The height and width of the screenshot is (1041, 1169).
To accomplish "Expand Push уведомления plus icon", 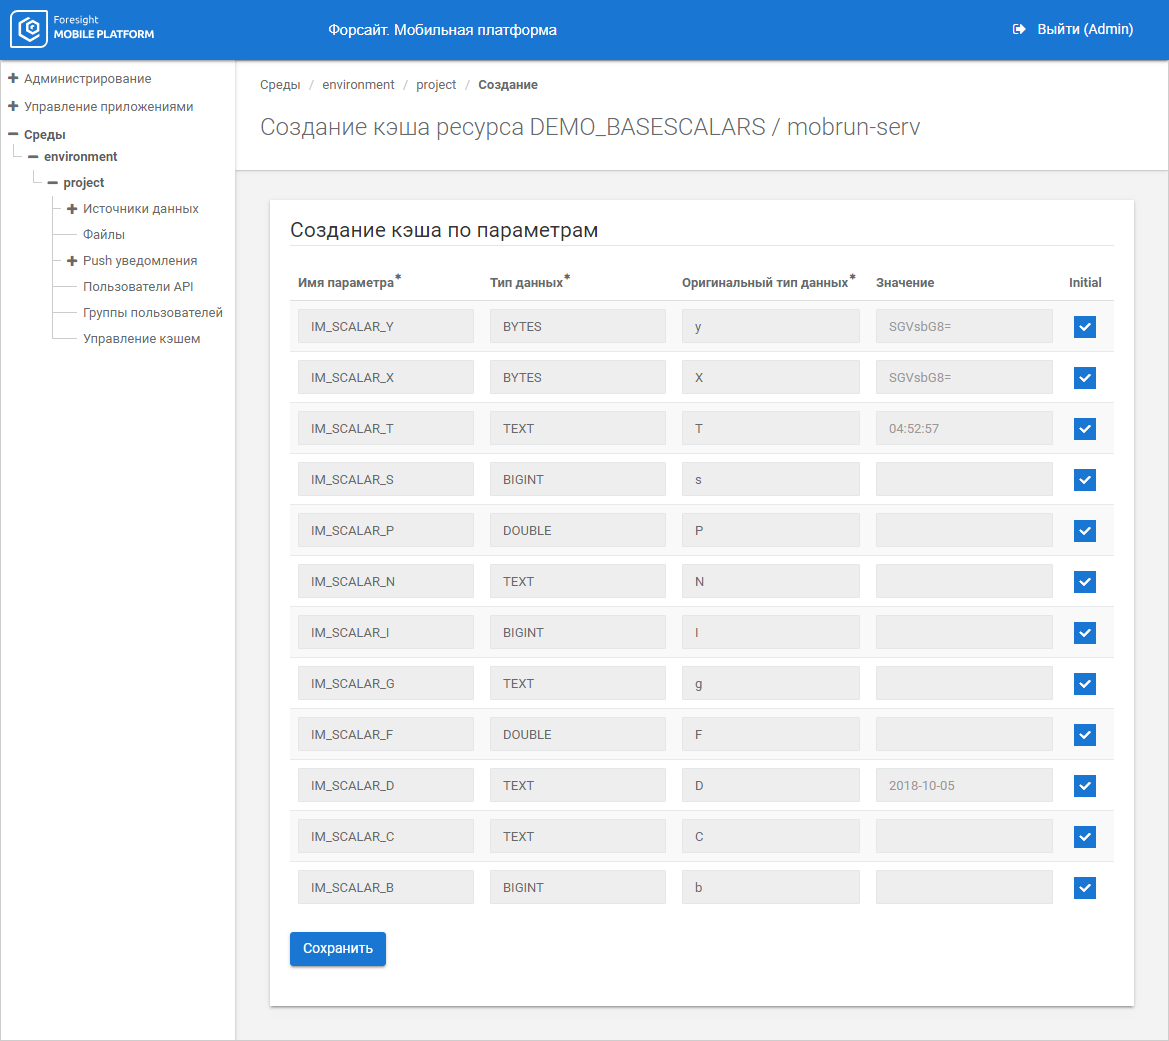I will click(x=72, y=261).
